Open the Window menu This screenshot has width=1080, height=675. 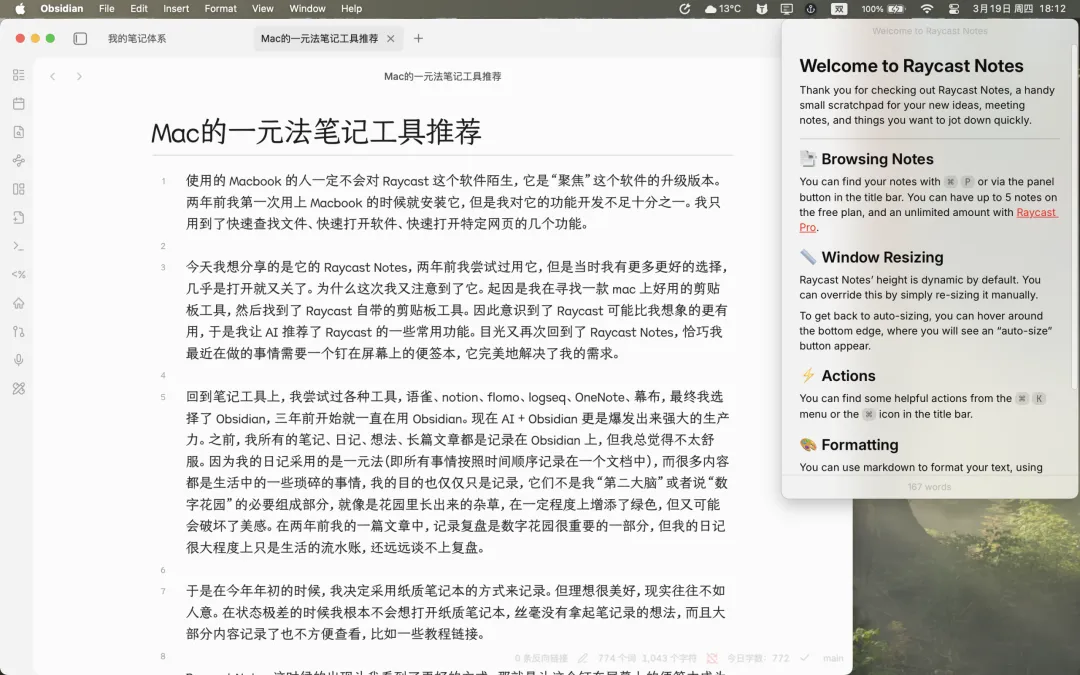click(x=307, y=9)
